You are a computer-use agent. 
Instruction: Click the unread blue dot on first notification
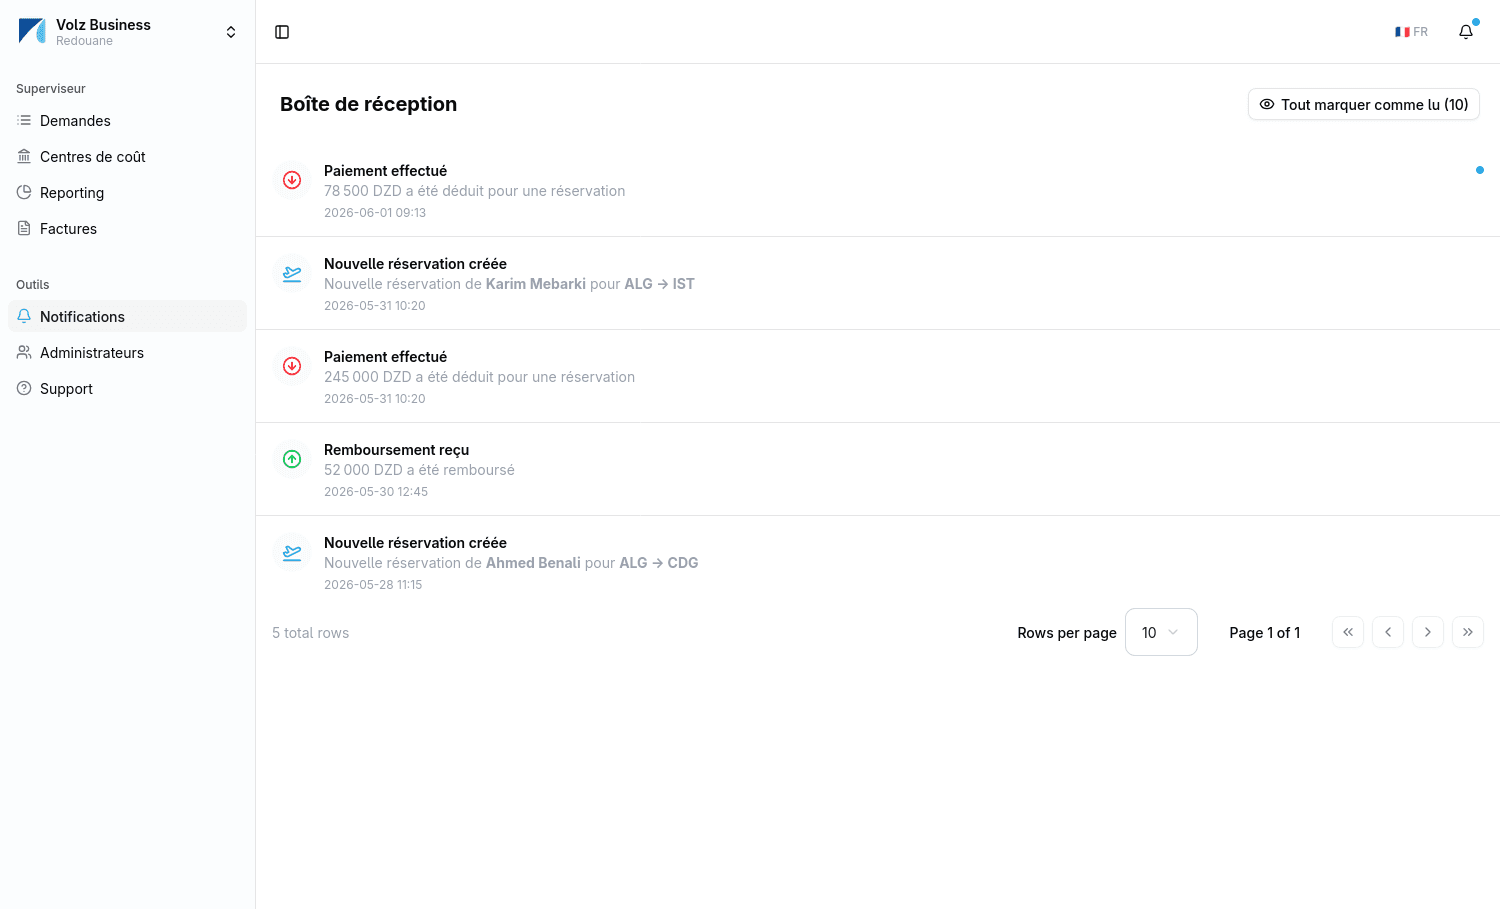pos(1480,170)
